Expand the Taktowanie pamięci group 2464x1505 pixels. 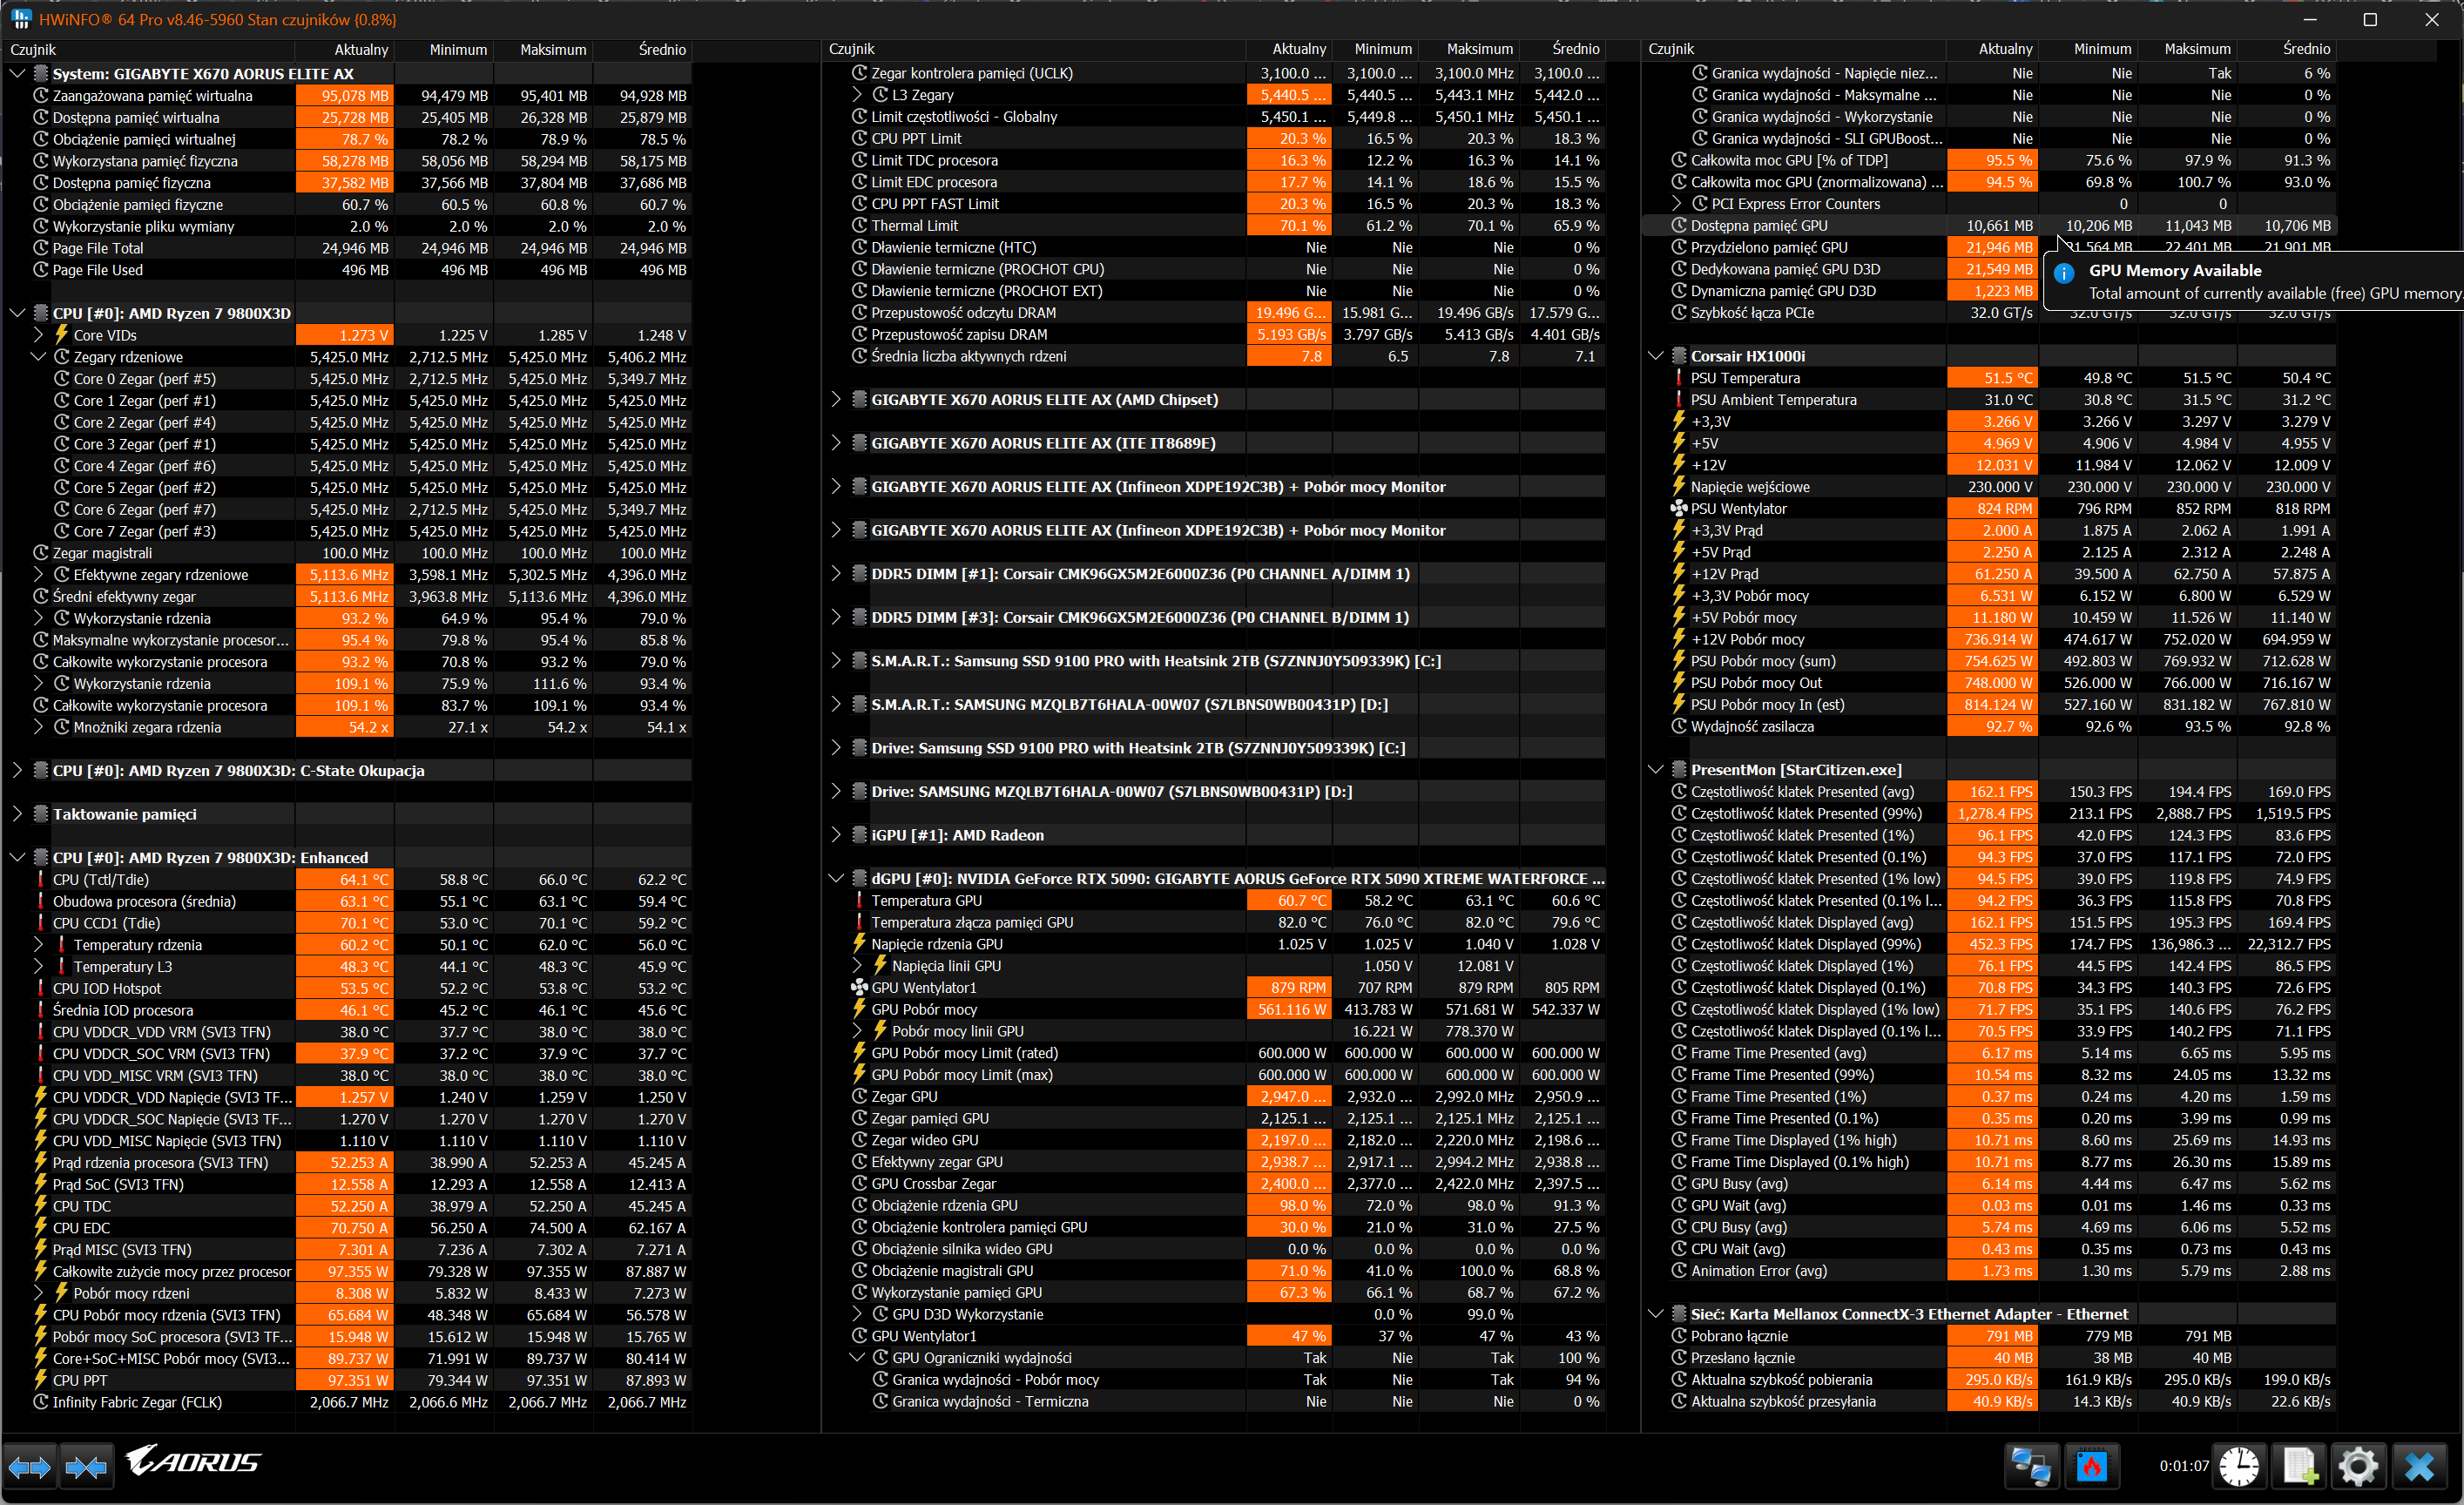tap(17, 814)
